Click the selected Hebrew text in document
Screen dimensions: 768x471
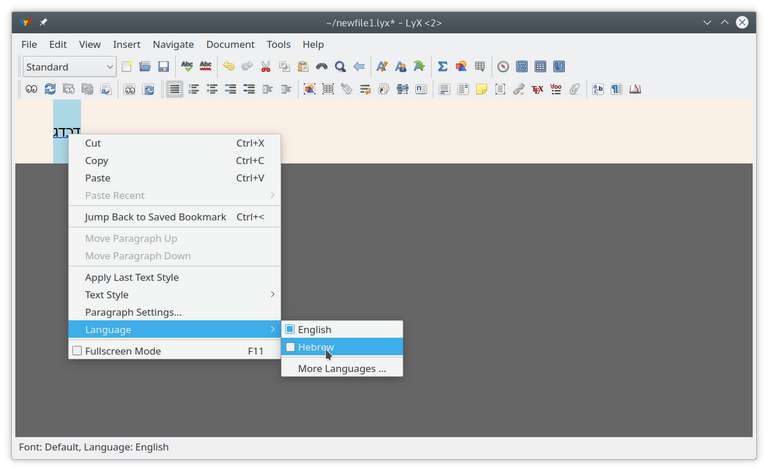click(66, 132)
